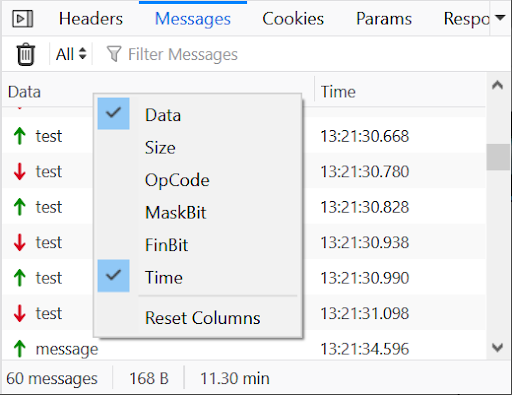
Task: Click the toggle network panel sidebar icon
Action: [x=22, y=19]
